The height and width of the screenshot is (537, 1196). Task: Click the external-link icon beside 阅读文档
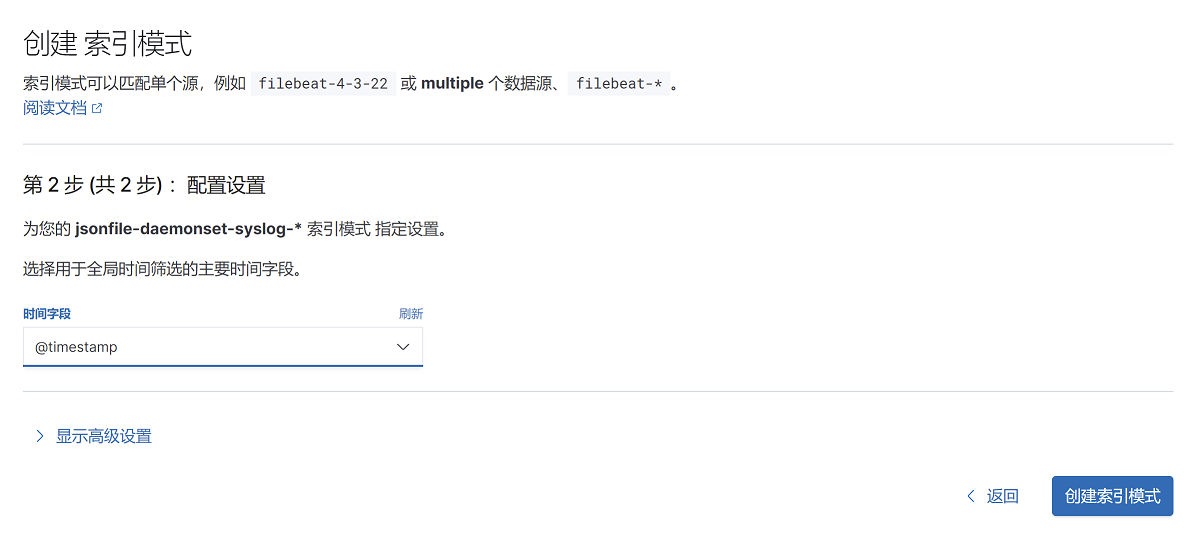click(x=97, y=108)
